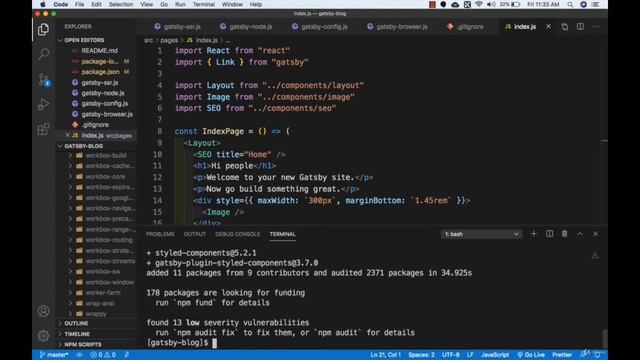Screen dimensions: 640x360
Task: Click UTF-8 encoding in status bar
Action: coord(451,355)
